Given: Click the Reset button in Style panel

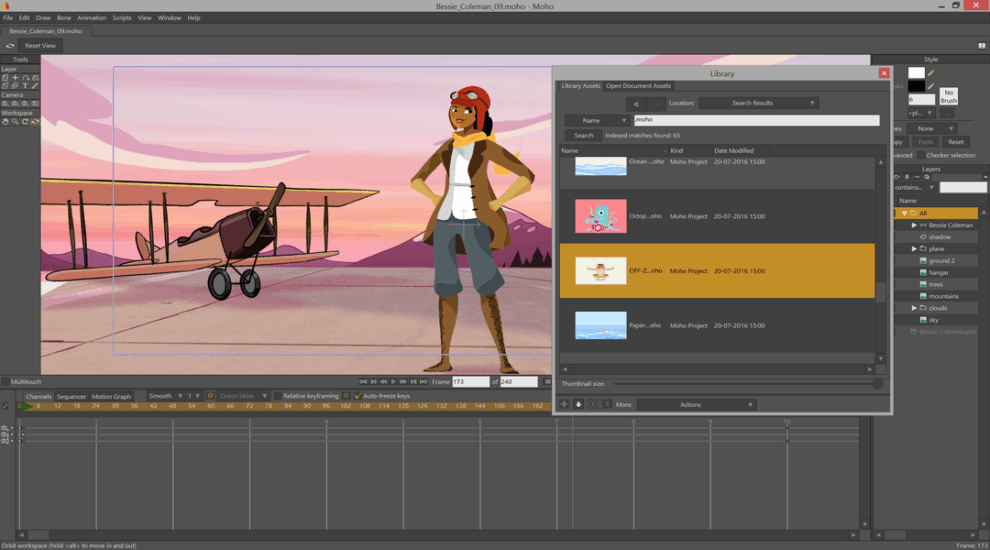Looking at the screenshot, I should tap(956, 142).
